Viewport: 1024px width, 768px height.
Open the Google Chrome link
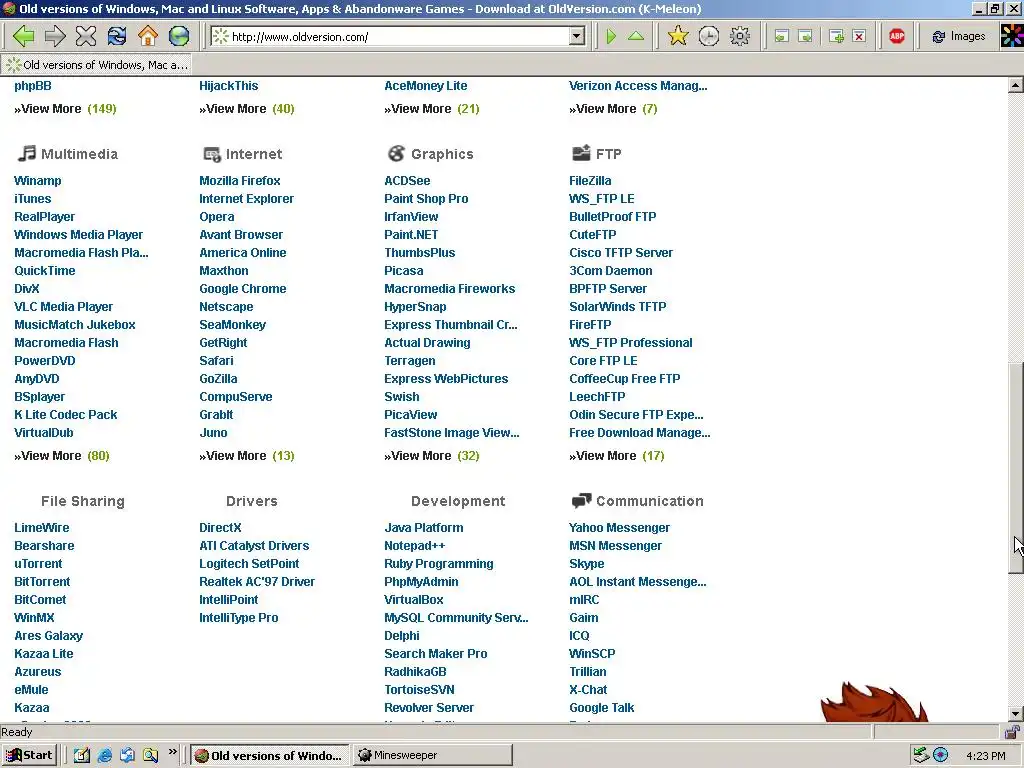coord(242,289)
